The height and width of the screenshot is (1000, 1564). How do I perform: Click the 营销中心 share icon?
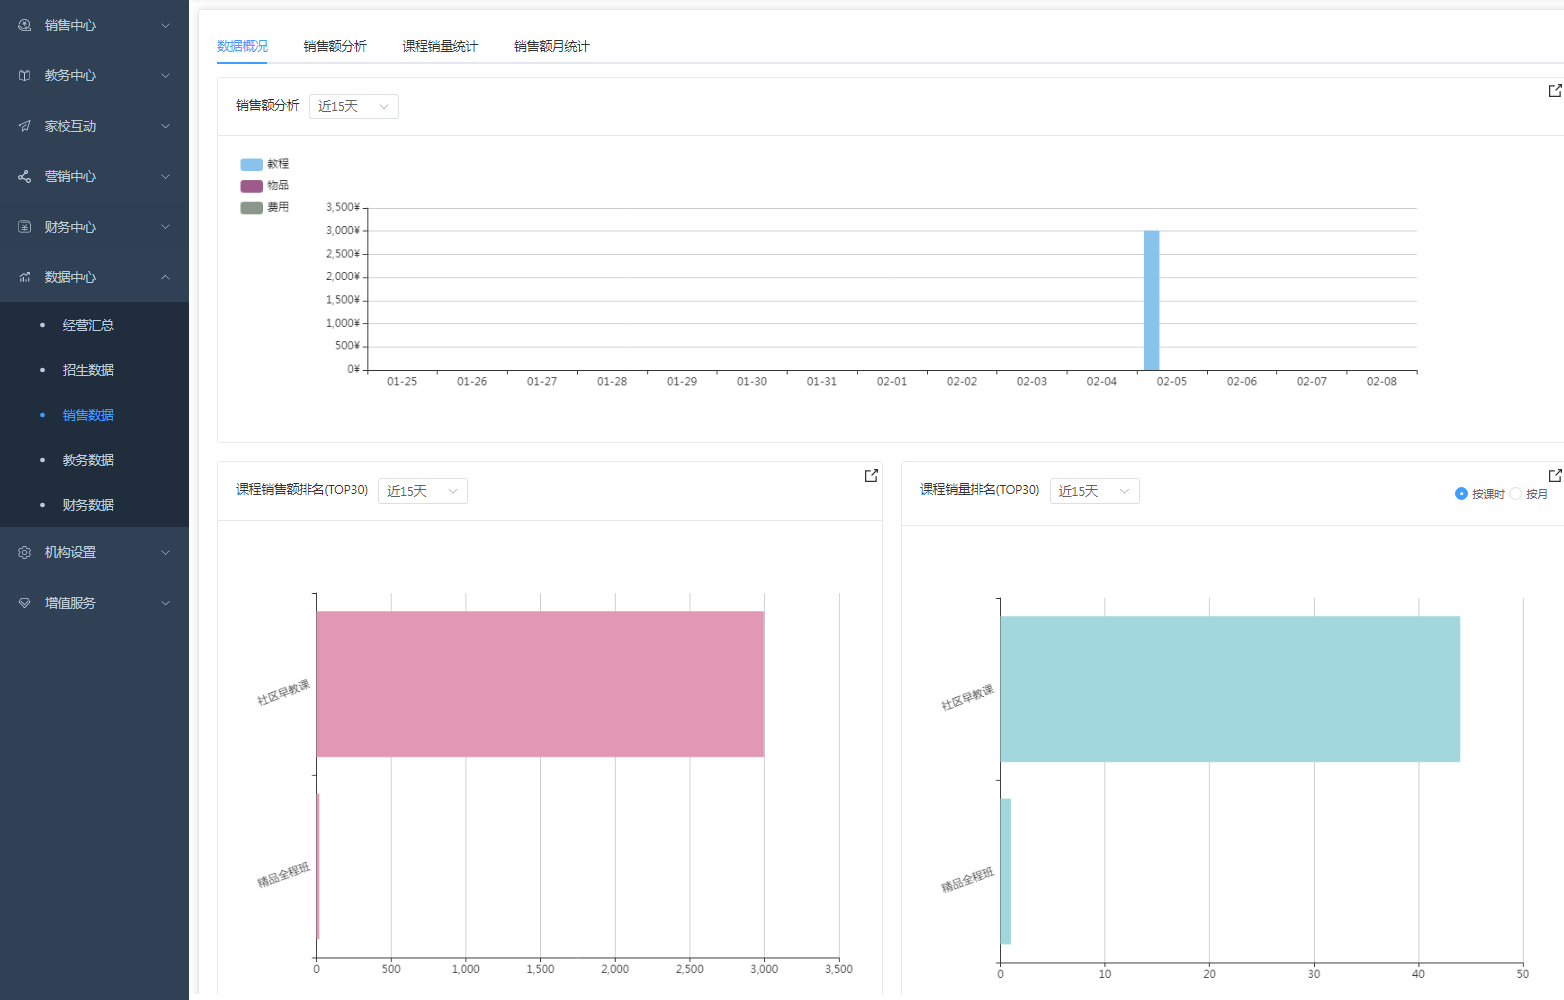pos(24,176)
